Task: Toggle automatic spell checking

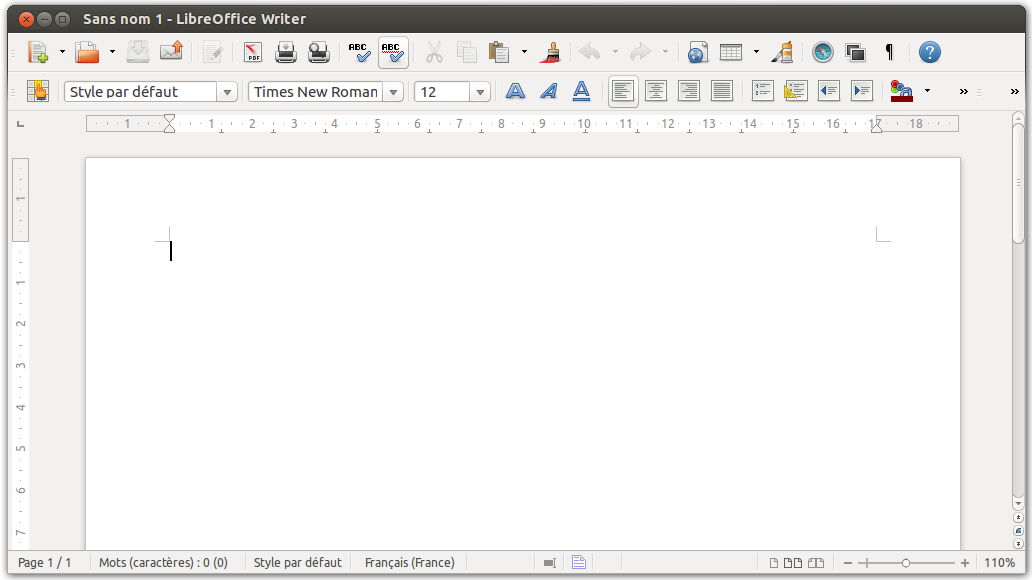Action: tap(393, 52)
